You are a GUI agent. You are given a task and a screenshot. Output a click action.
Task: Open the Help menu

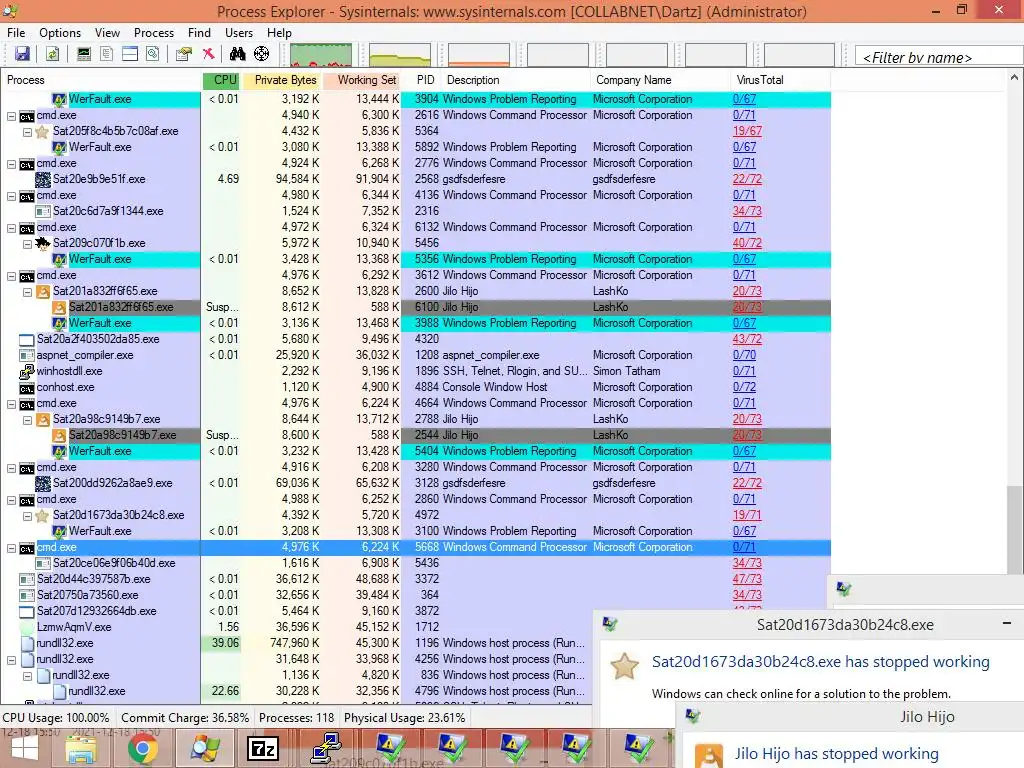pos(279,33)
